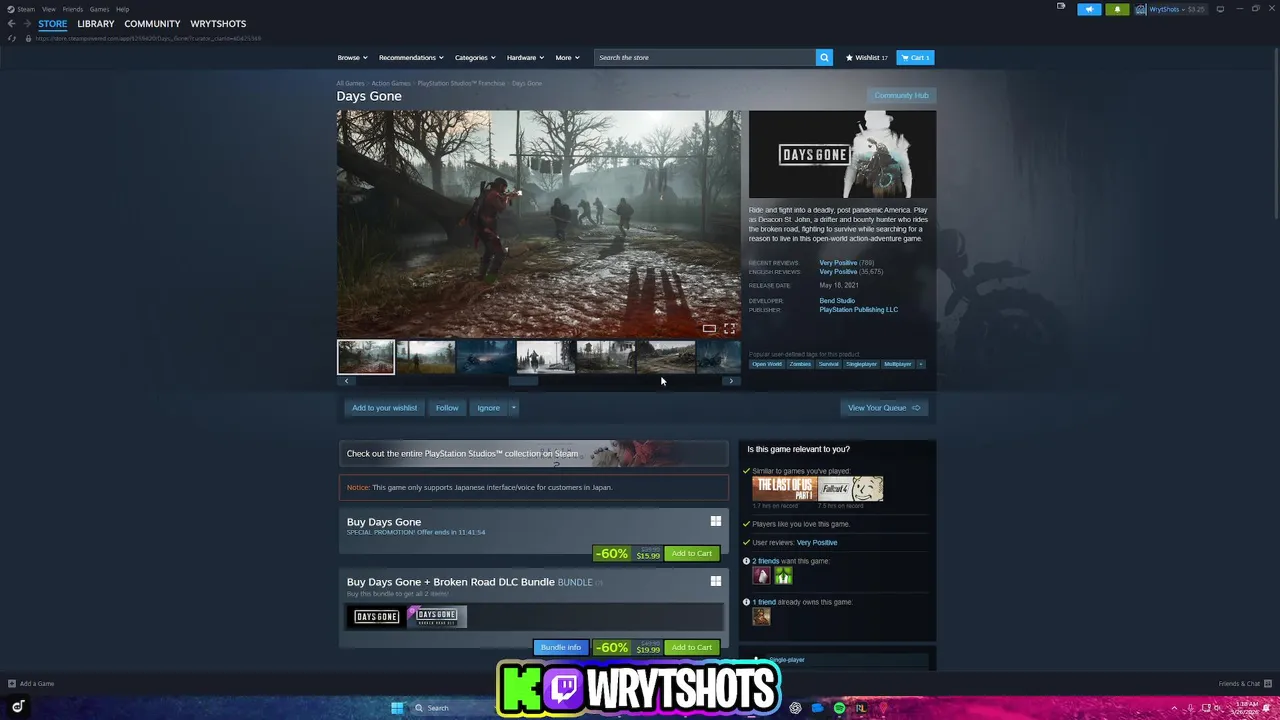Click the Bundle info button
Screen dimensions: 1280x720
(560, 647)
